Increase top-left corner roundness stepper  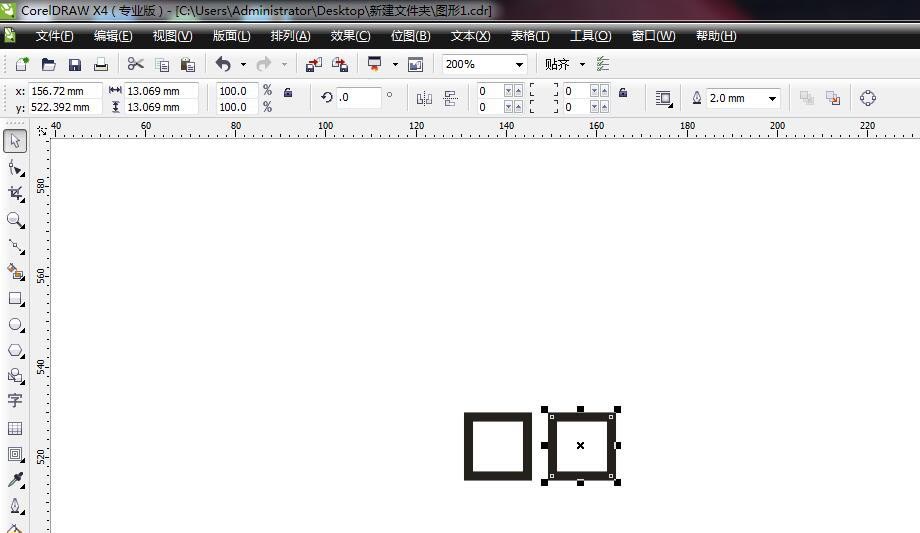point(518,91)
